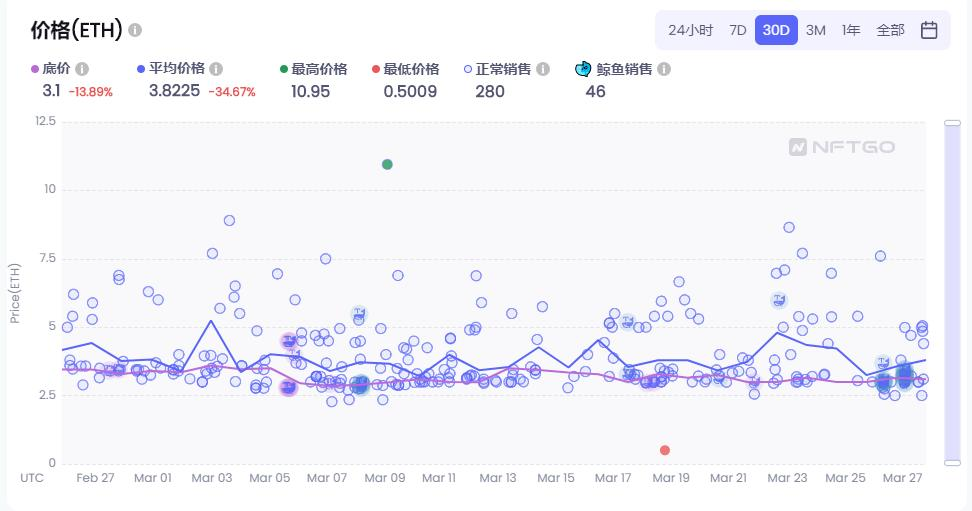Image resolution: width=972 pixels, height=511 pixels.
Task: Click the red lowest-price point near Mar 19
Action: (665, 450)
